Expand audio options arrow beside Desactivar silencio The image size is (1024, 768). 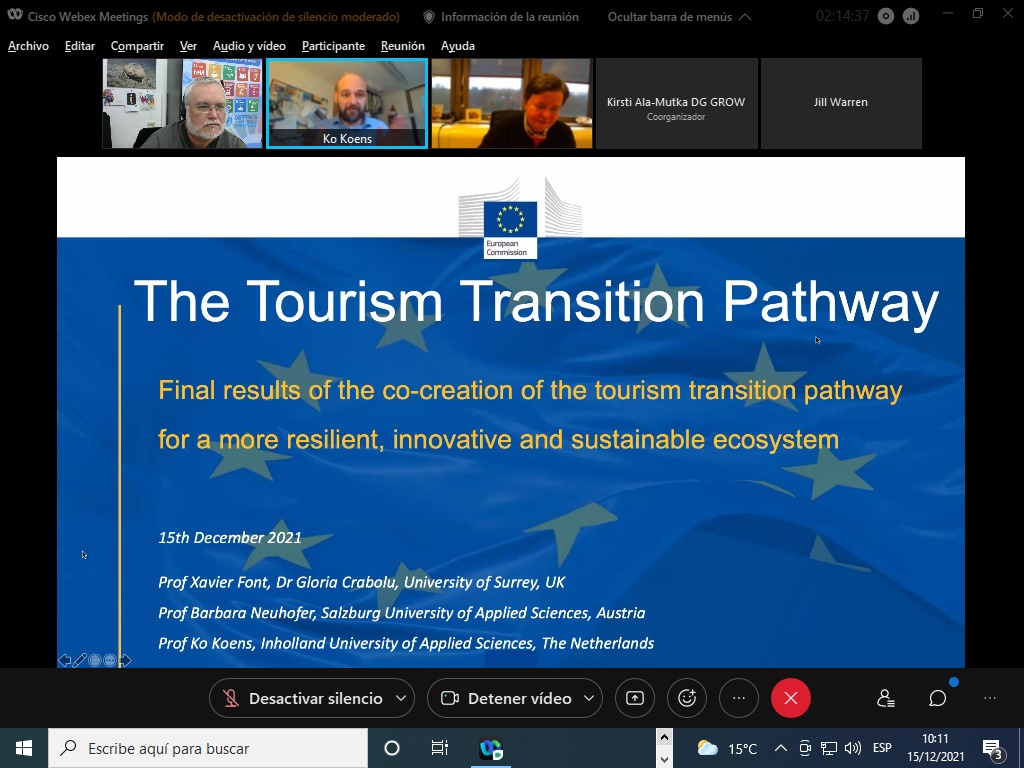point(401,698)
